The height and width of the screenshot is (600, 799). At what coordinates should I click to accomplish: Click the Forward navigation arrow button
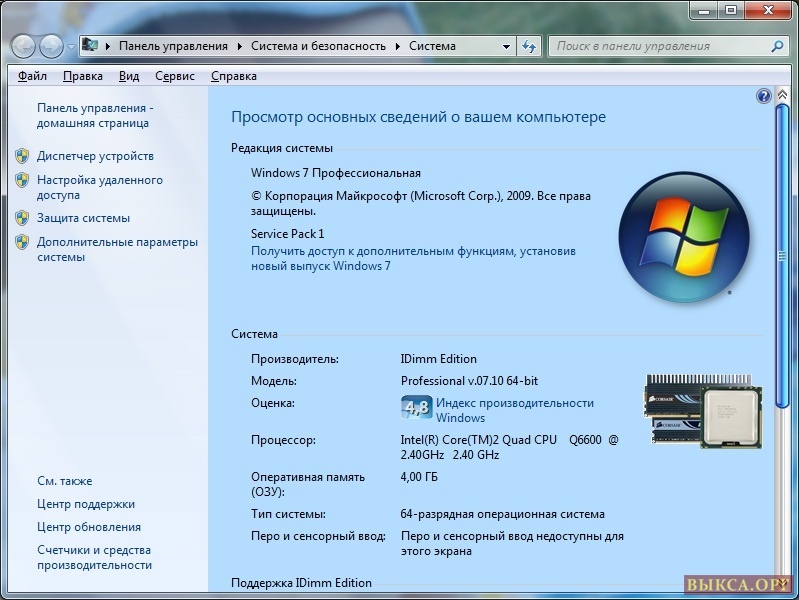51,46
